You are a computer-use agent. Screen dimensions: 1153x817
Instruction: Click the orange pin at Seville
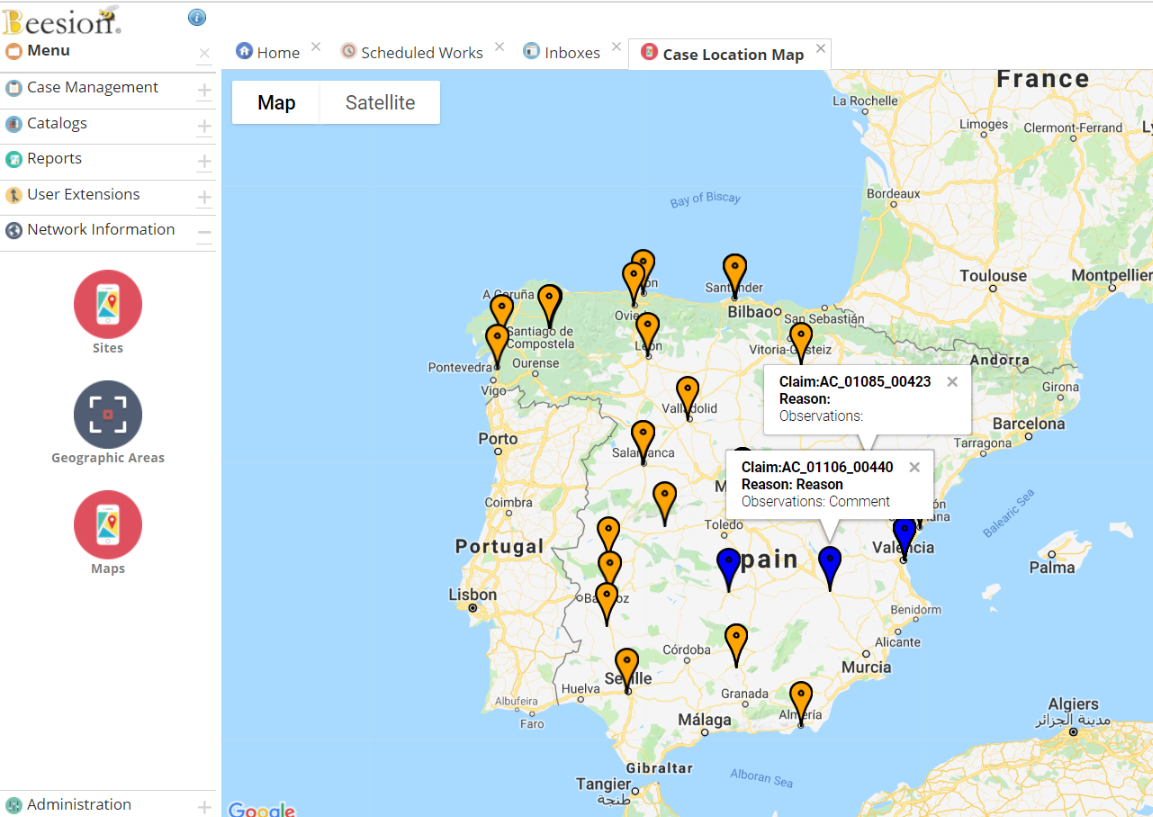point(627,666)
